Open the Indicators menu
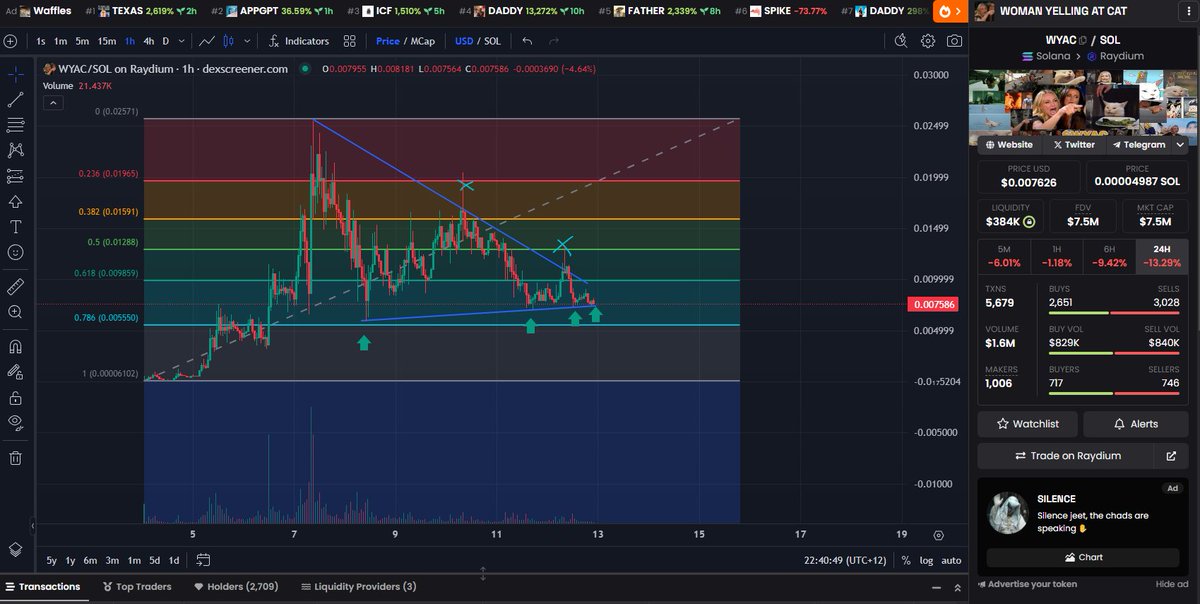1200x604 pixels. [298, 41]
